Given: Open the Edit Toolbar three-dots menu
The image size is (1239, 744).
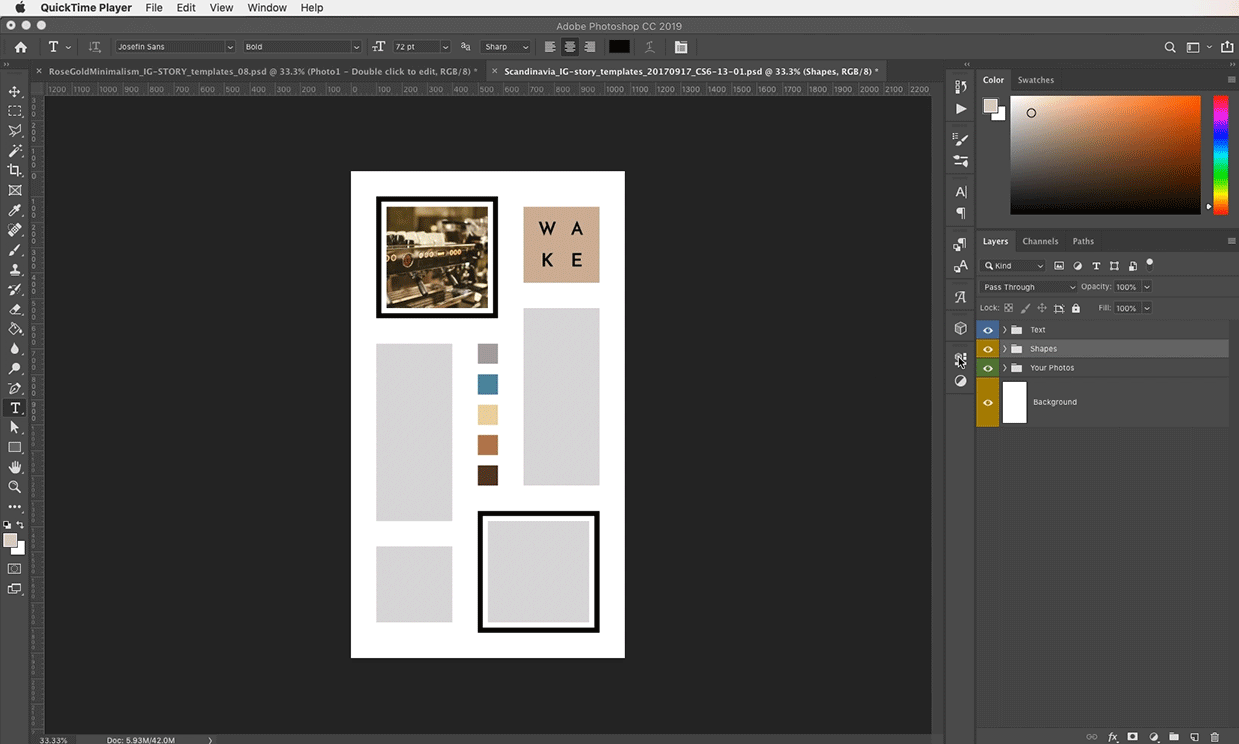Looking at the screenshot, I should point(15,507).
